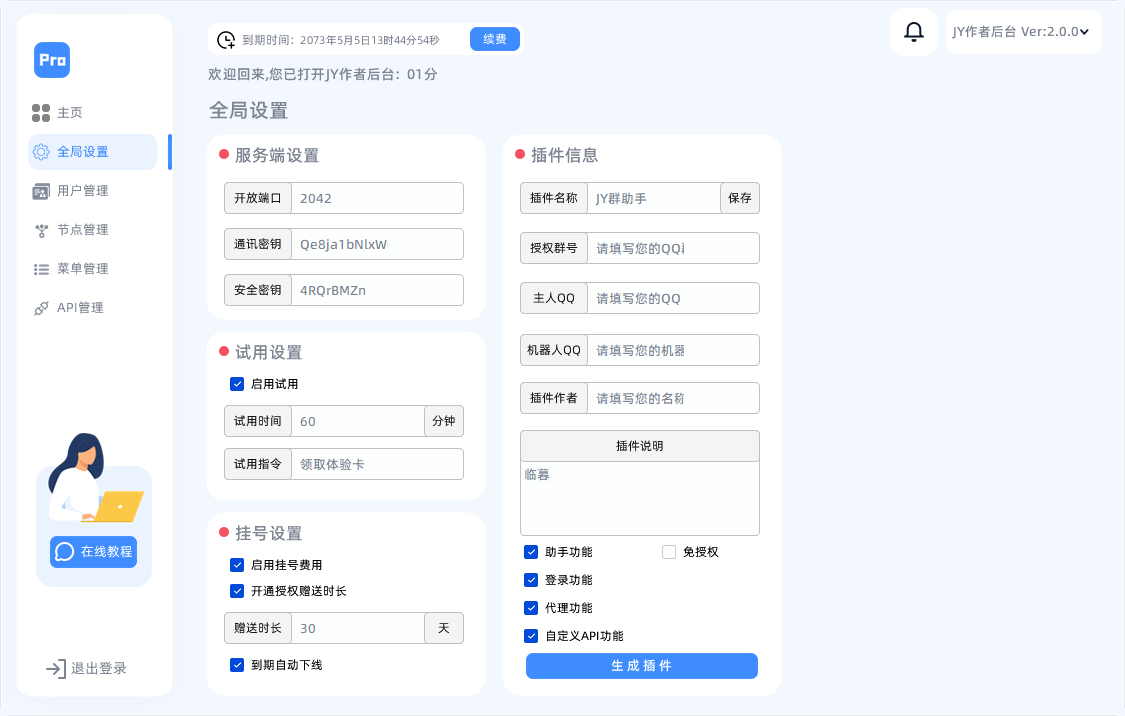This screenshot has width=1125, height=716.
Task: Disable the 启用试用 trial checkbox
Action: point(237,384)
